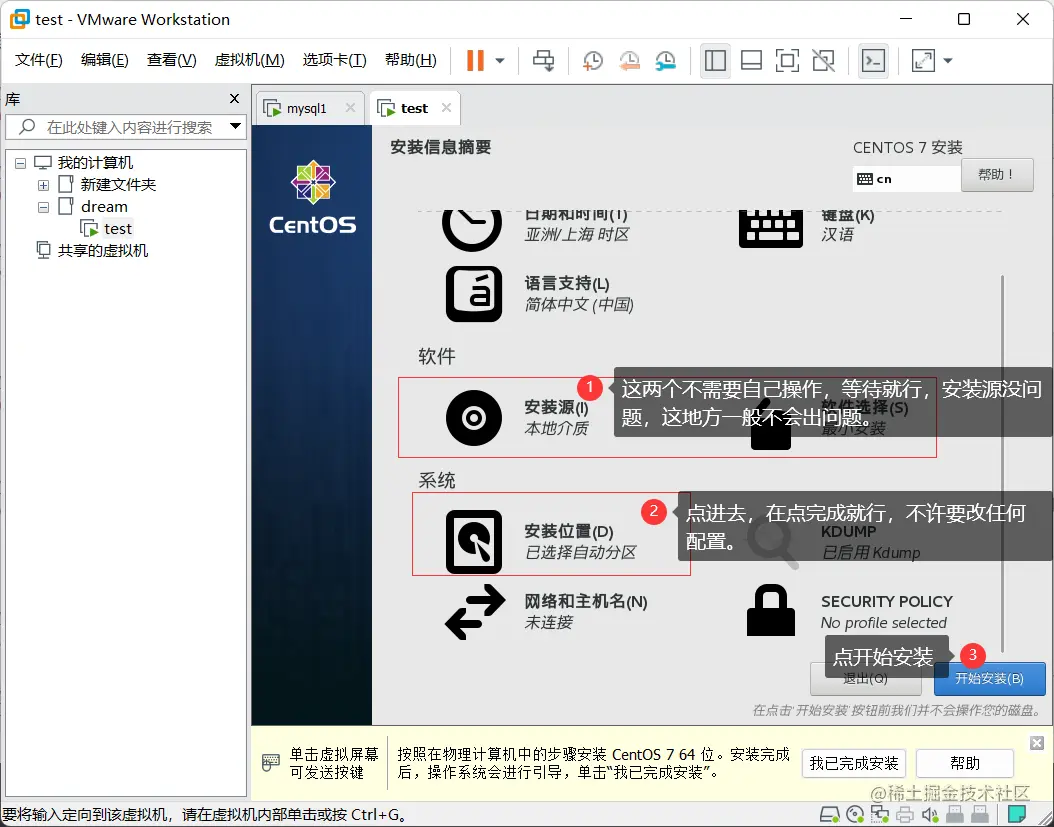Click the sound card status bar icon
Screen dimensions: 1054x827
pos(930,815)
